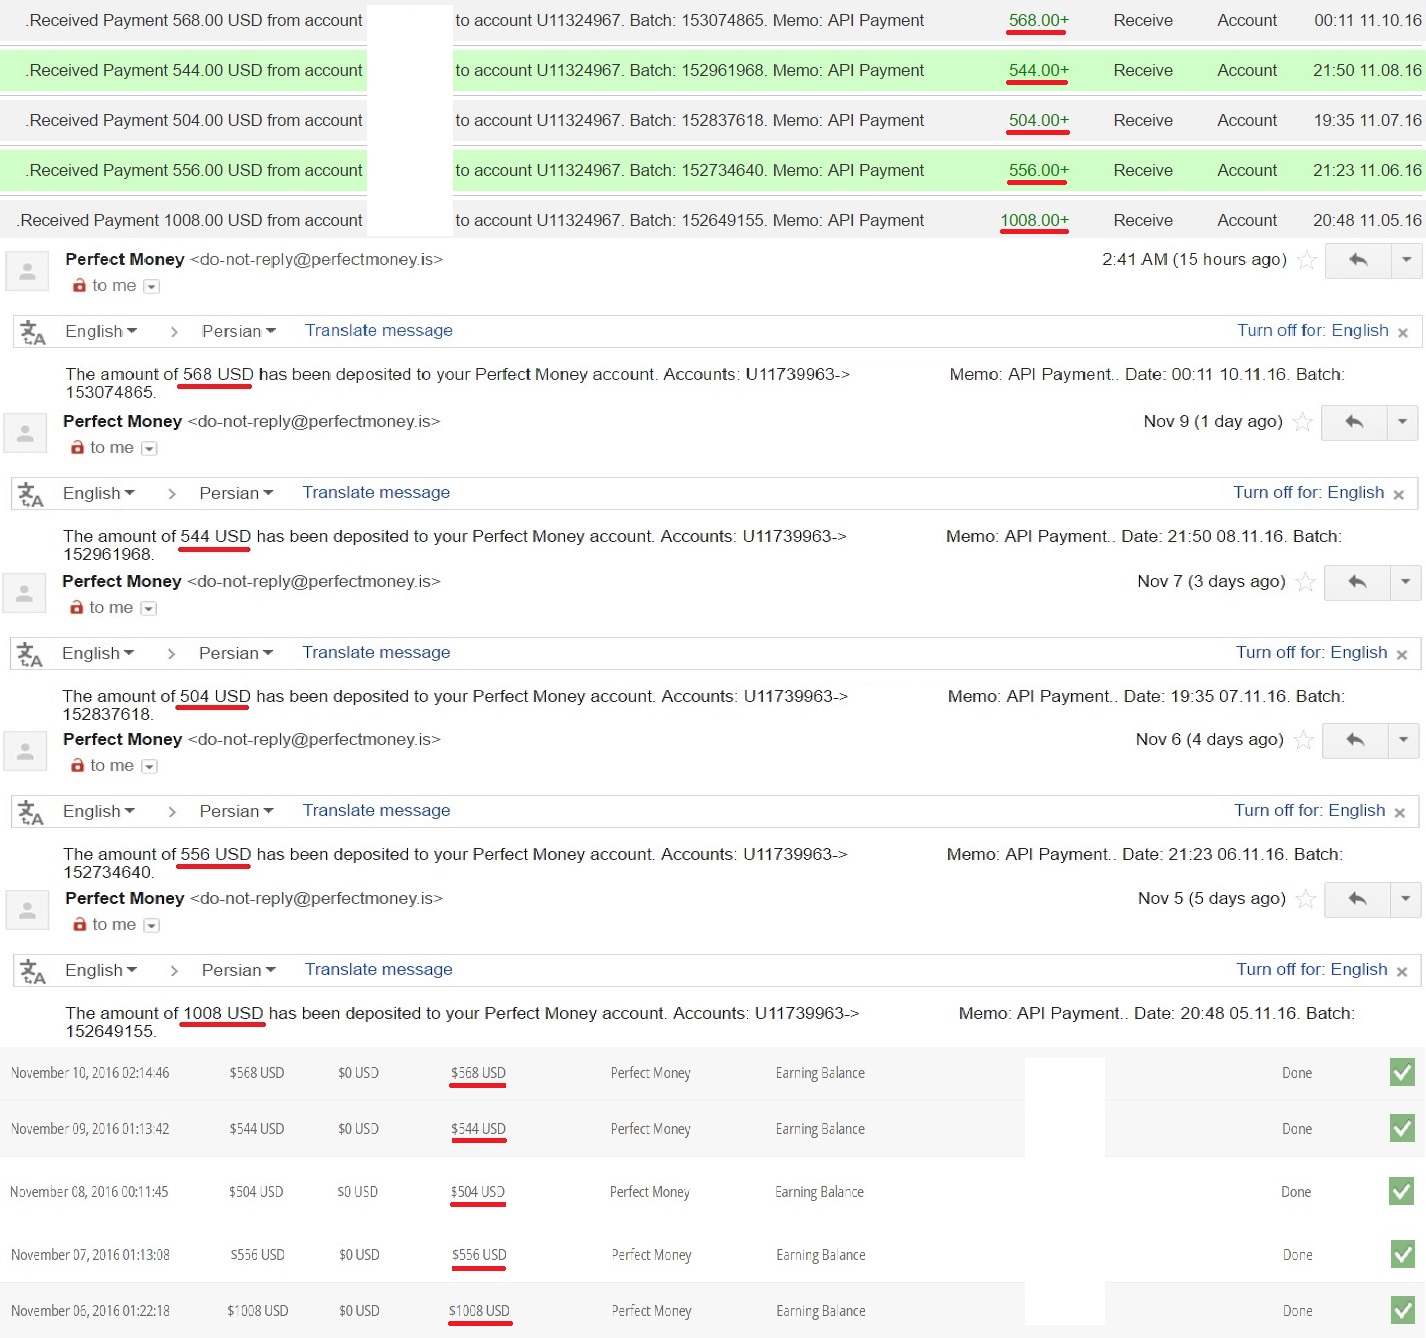The height and width of the screenshot is (1338, 1426).
Task: Dismiss translate bar in 556 USD email
Action: coord(1400,813)
